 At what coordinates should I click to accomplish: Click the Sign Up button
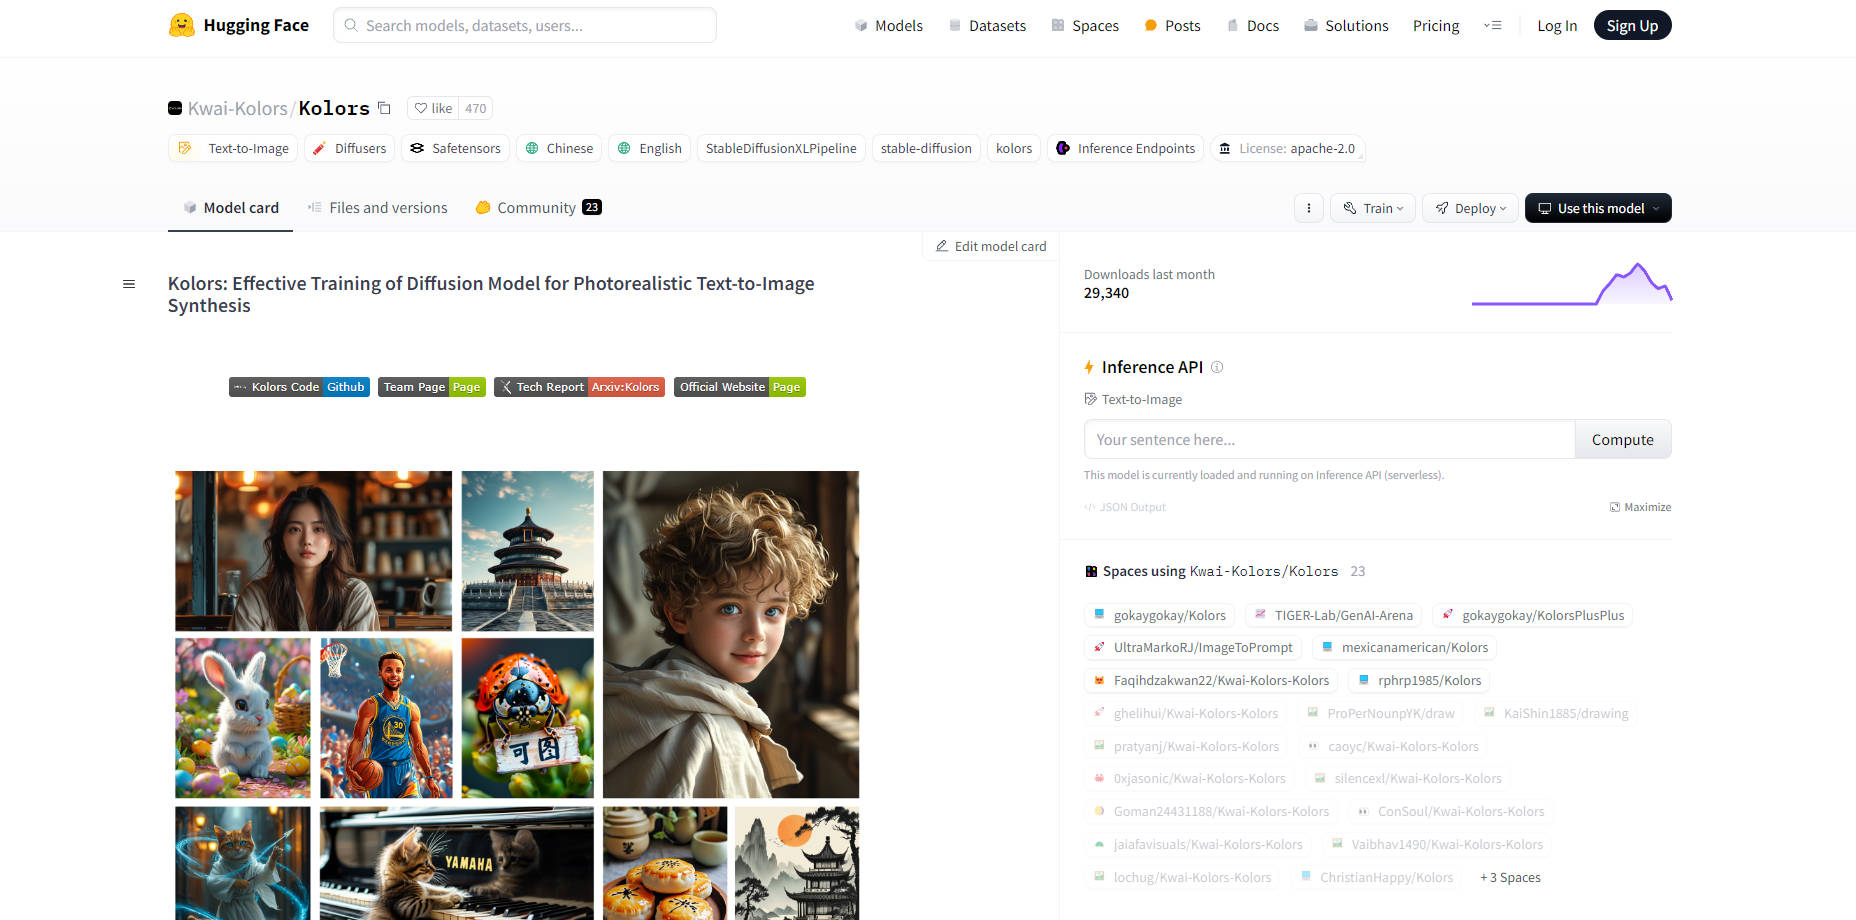1632,25
